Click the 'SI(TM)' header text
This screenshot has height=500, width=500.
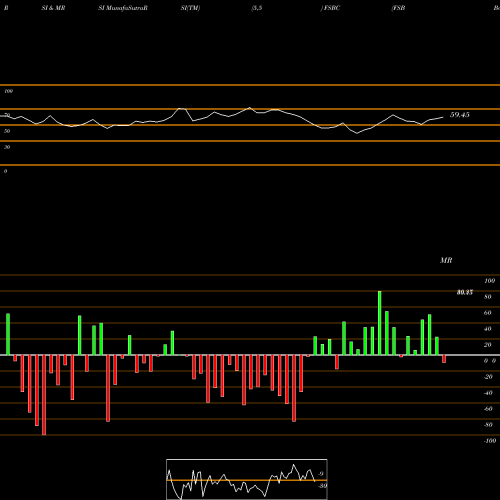tap(190, 8)
